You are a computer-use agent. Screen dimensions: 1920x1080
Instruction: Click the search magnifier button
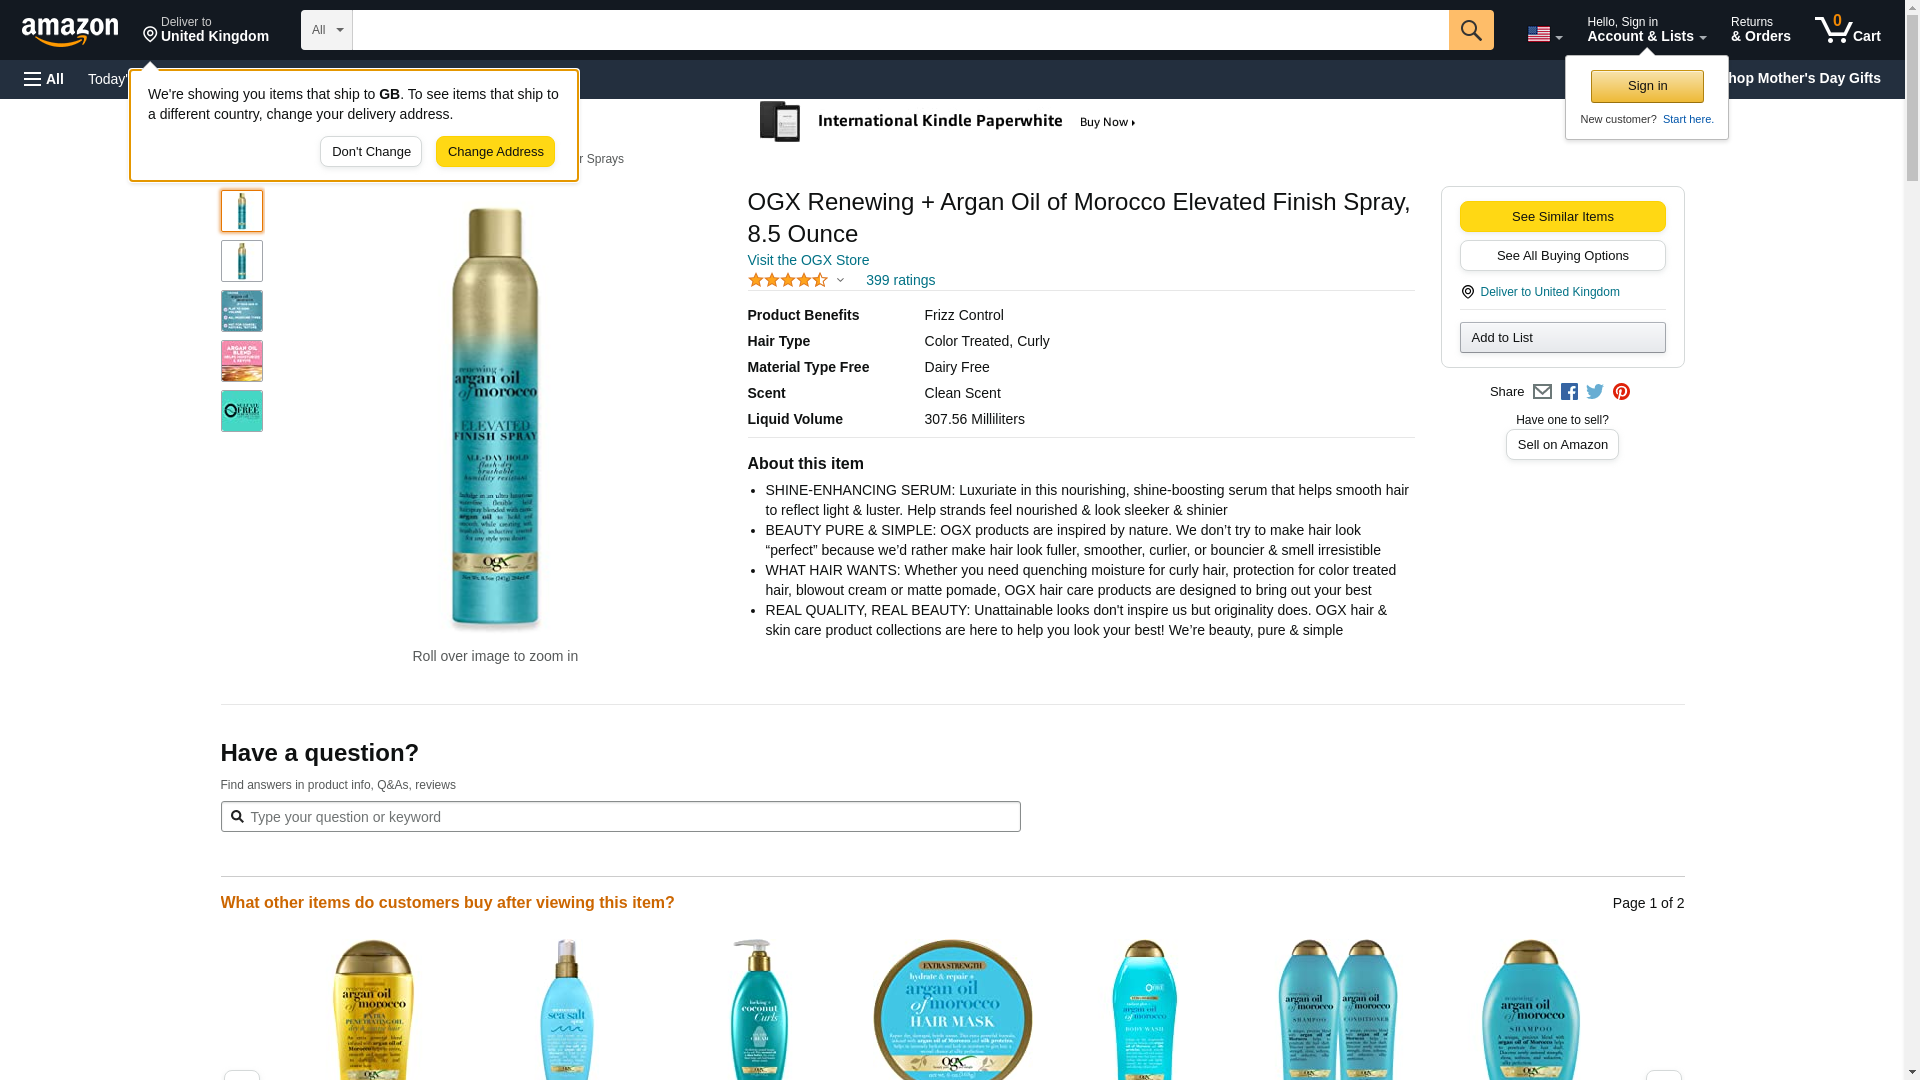click(1471, 30)
